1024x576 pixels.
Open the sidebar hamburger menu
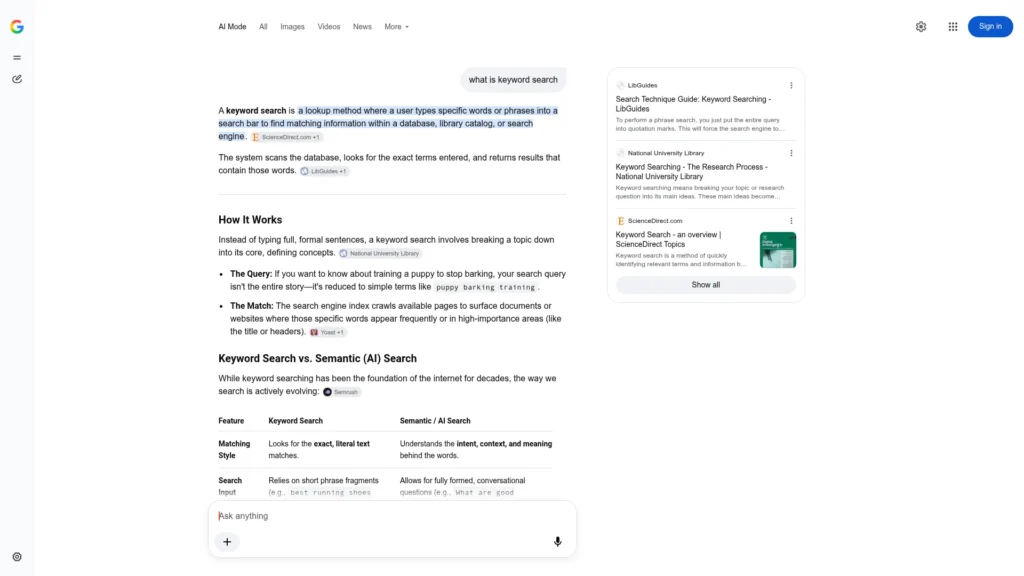[x=17, y=57]
